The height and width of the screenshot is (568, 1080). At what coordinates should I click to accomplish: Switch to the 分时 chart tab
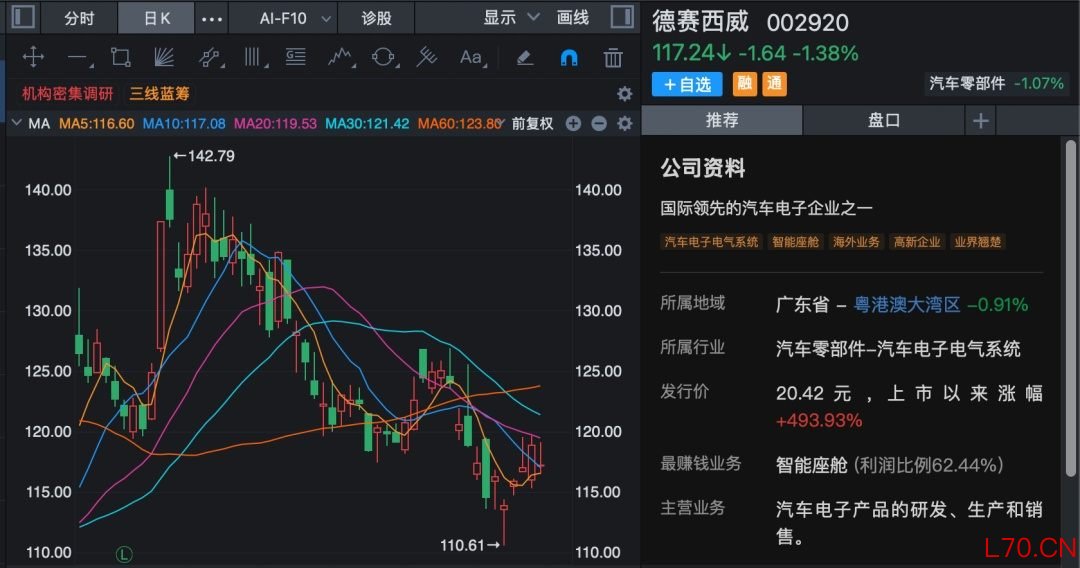click(x=79, y=18)
